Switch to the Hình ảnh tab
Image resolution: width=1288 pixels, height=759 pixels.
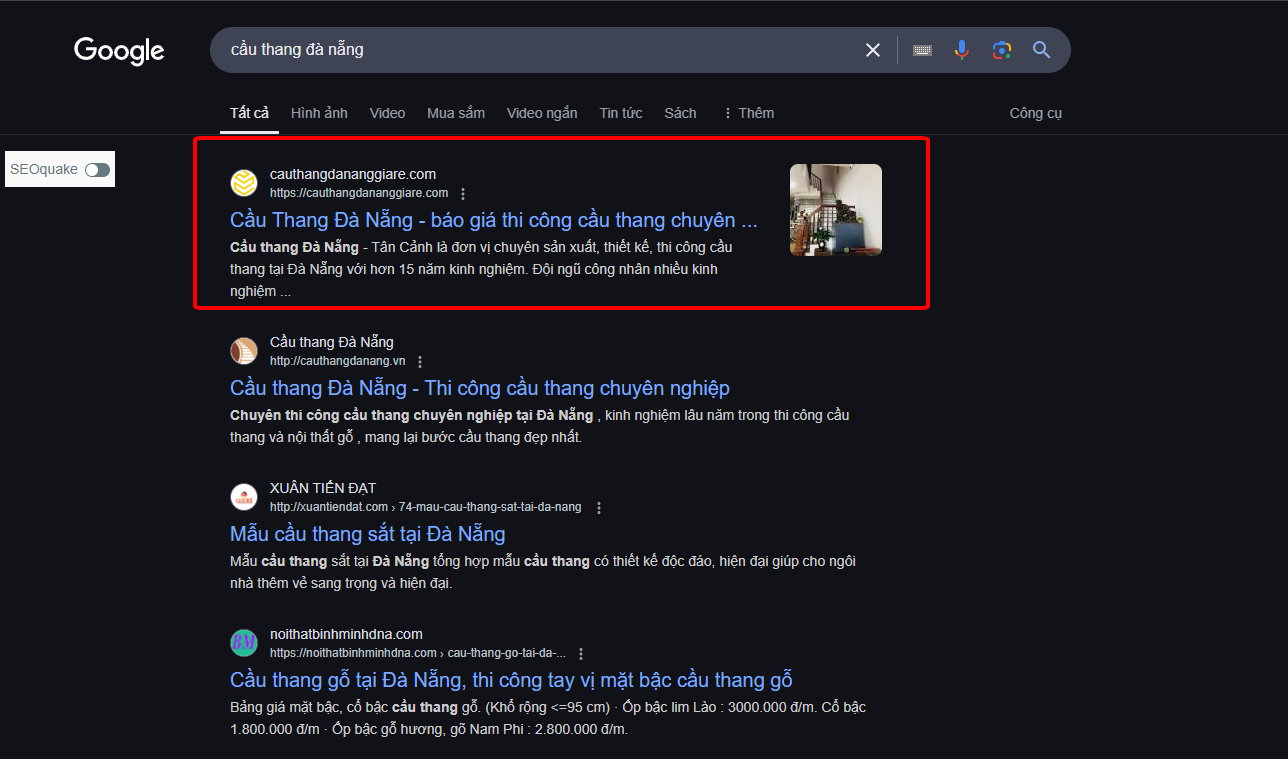(x=319, y=113)
